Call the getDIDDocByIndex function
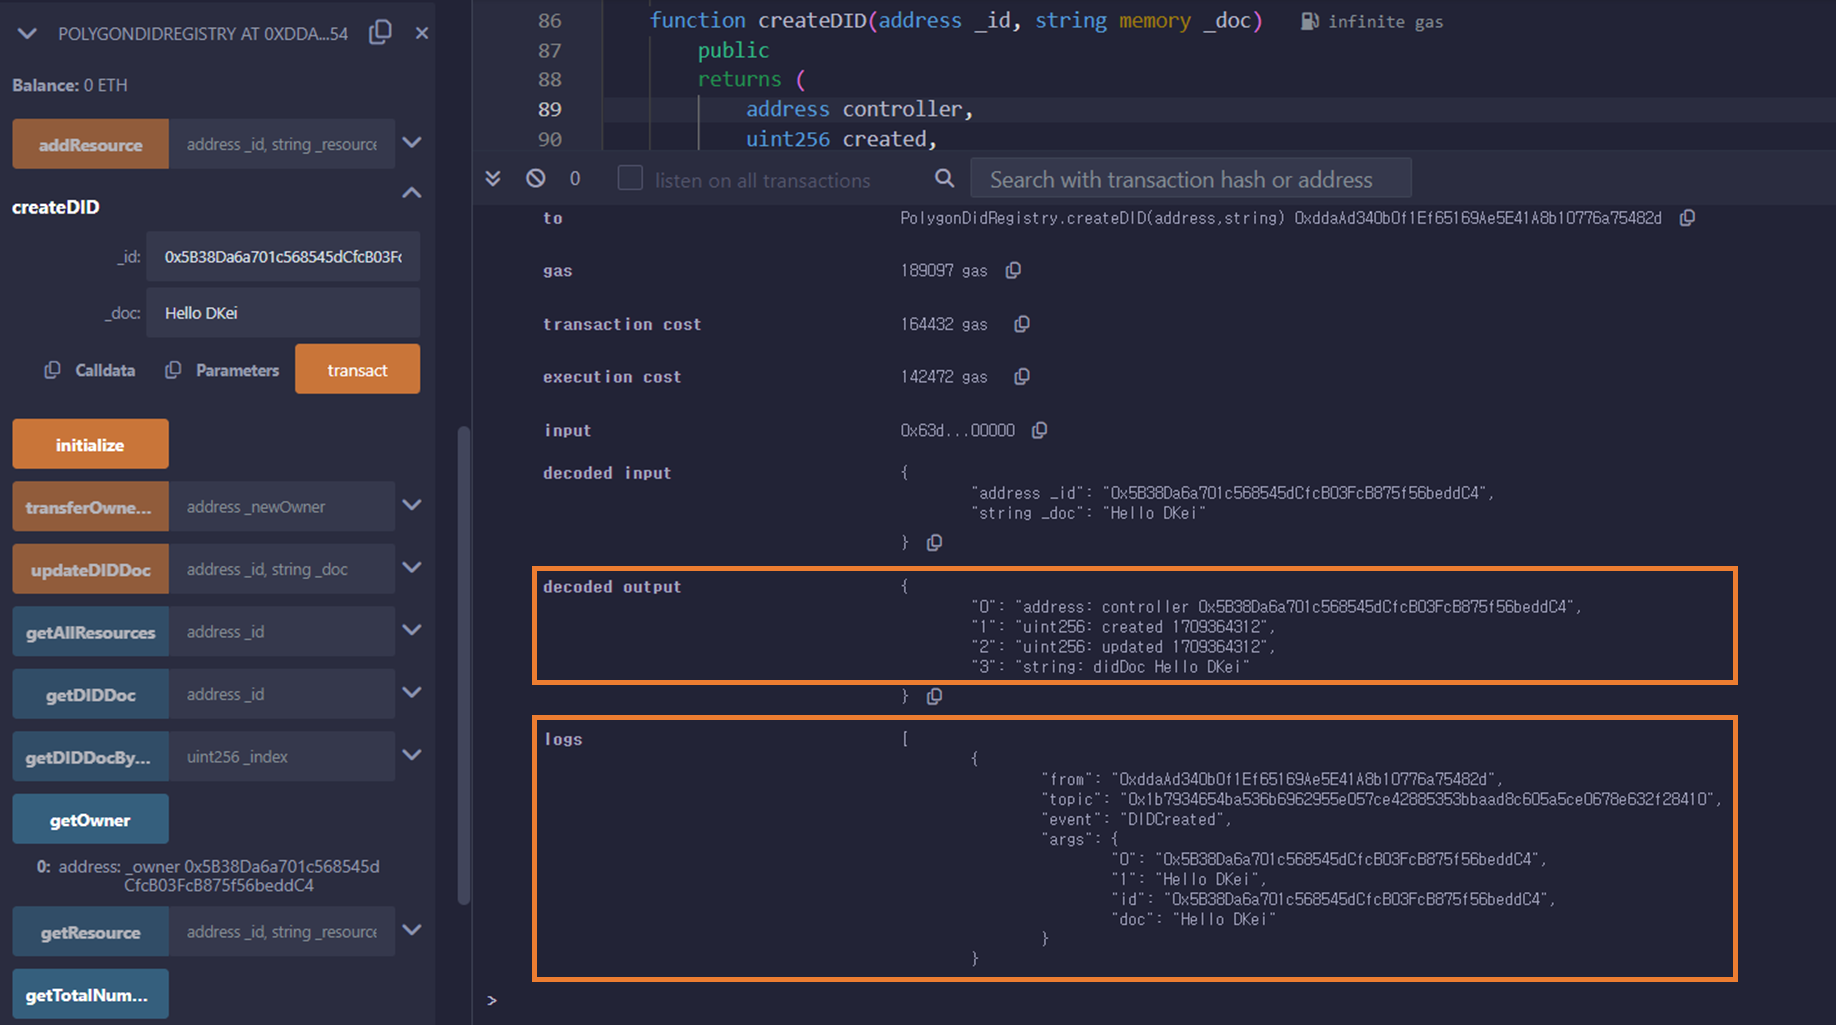 pyautogui.click(x=91, y=757)
